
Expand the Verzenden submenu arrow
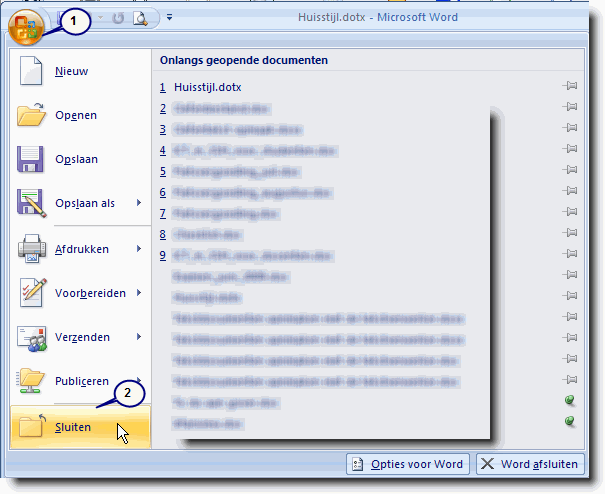click(x=139, y=337)
